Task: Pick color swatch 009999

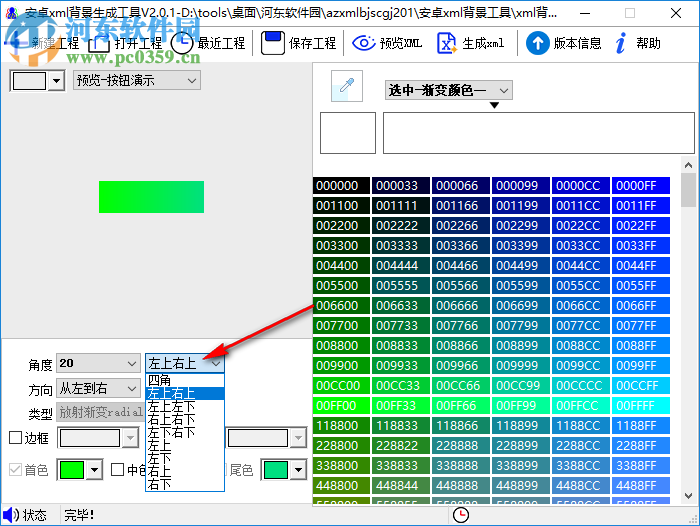Action: coord(521,365)
